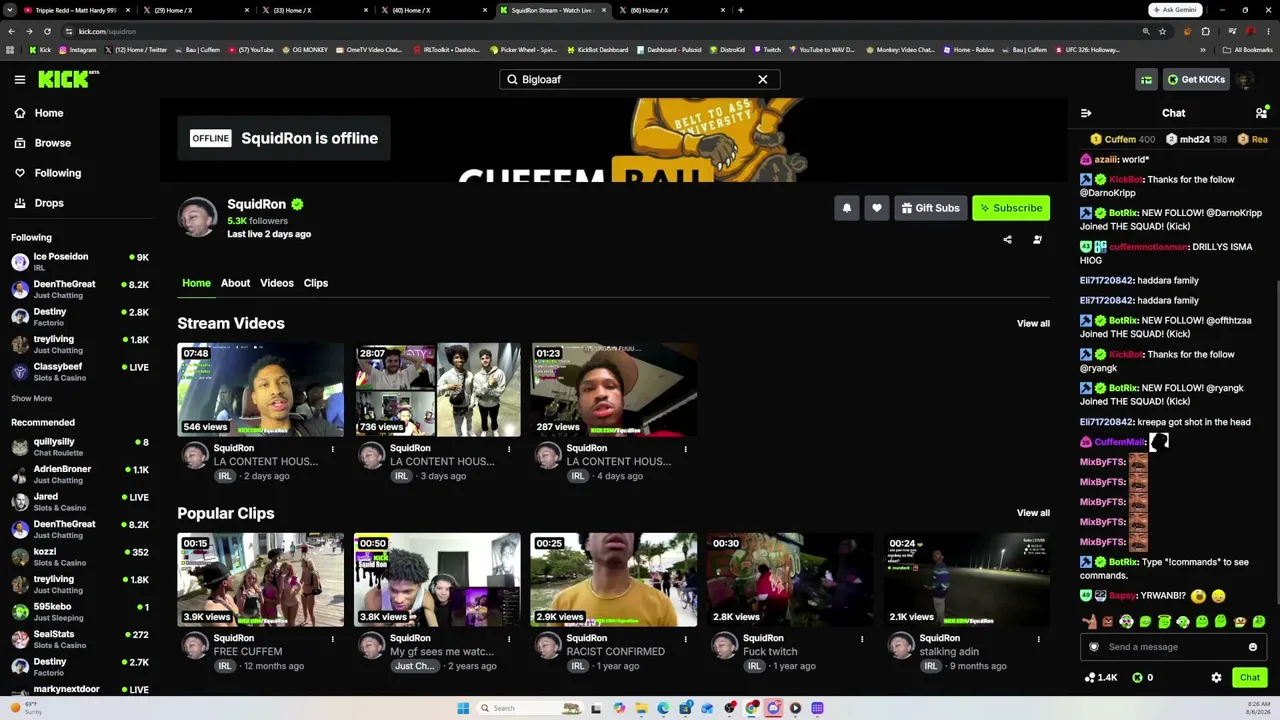This screenshot has height=720, width=1280.
Task: Open All Bookmarks folder
Action: pos(1248,50)
